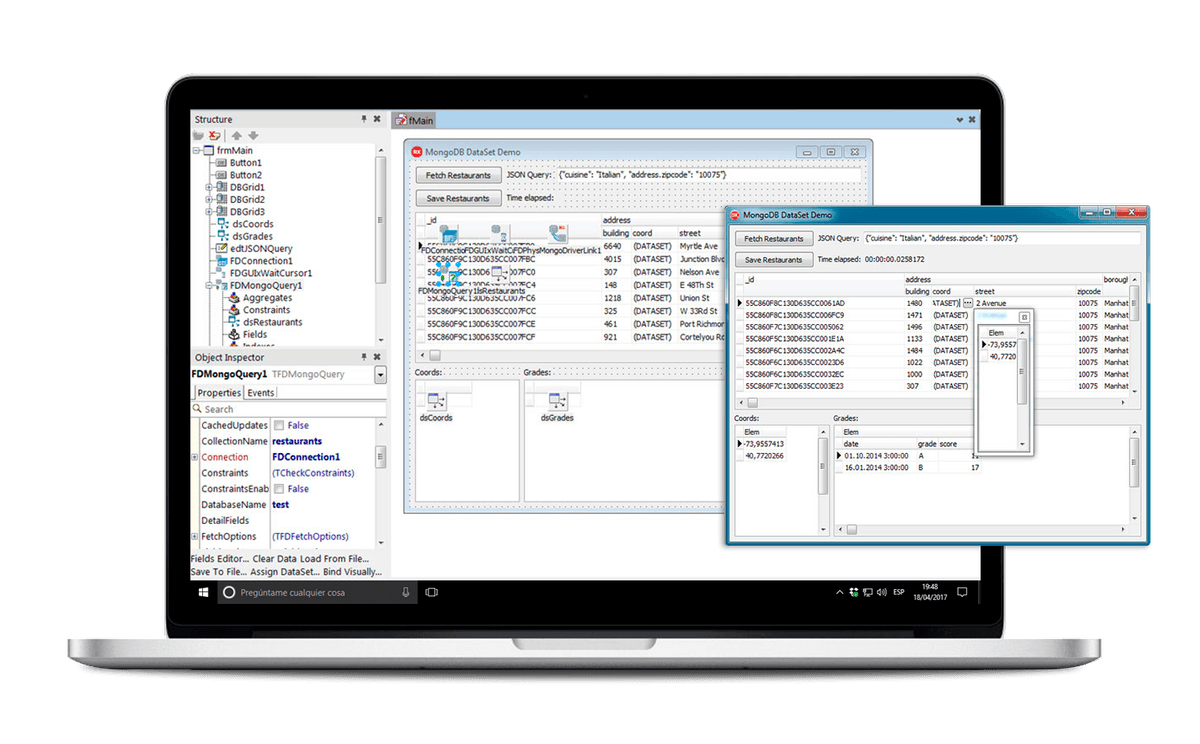Close the small Elem popup window
Viewport: 1200px width, 744px height.
[x=1023, y=317]
